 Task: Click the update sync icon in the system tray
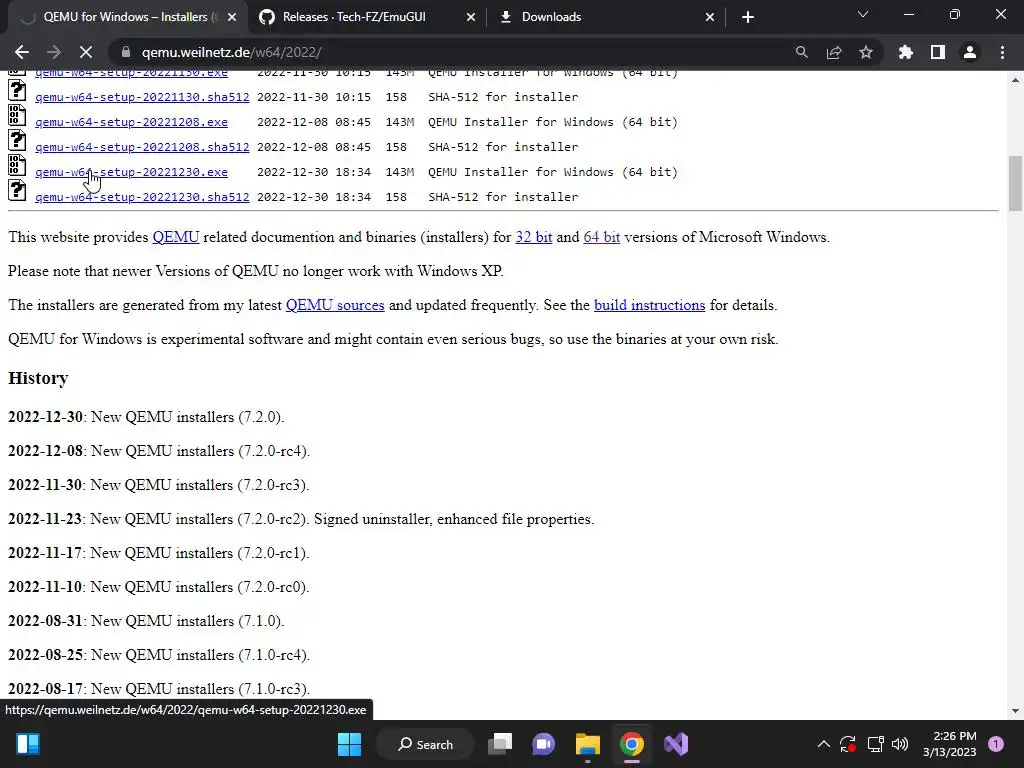[x=848, y=744]
